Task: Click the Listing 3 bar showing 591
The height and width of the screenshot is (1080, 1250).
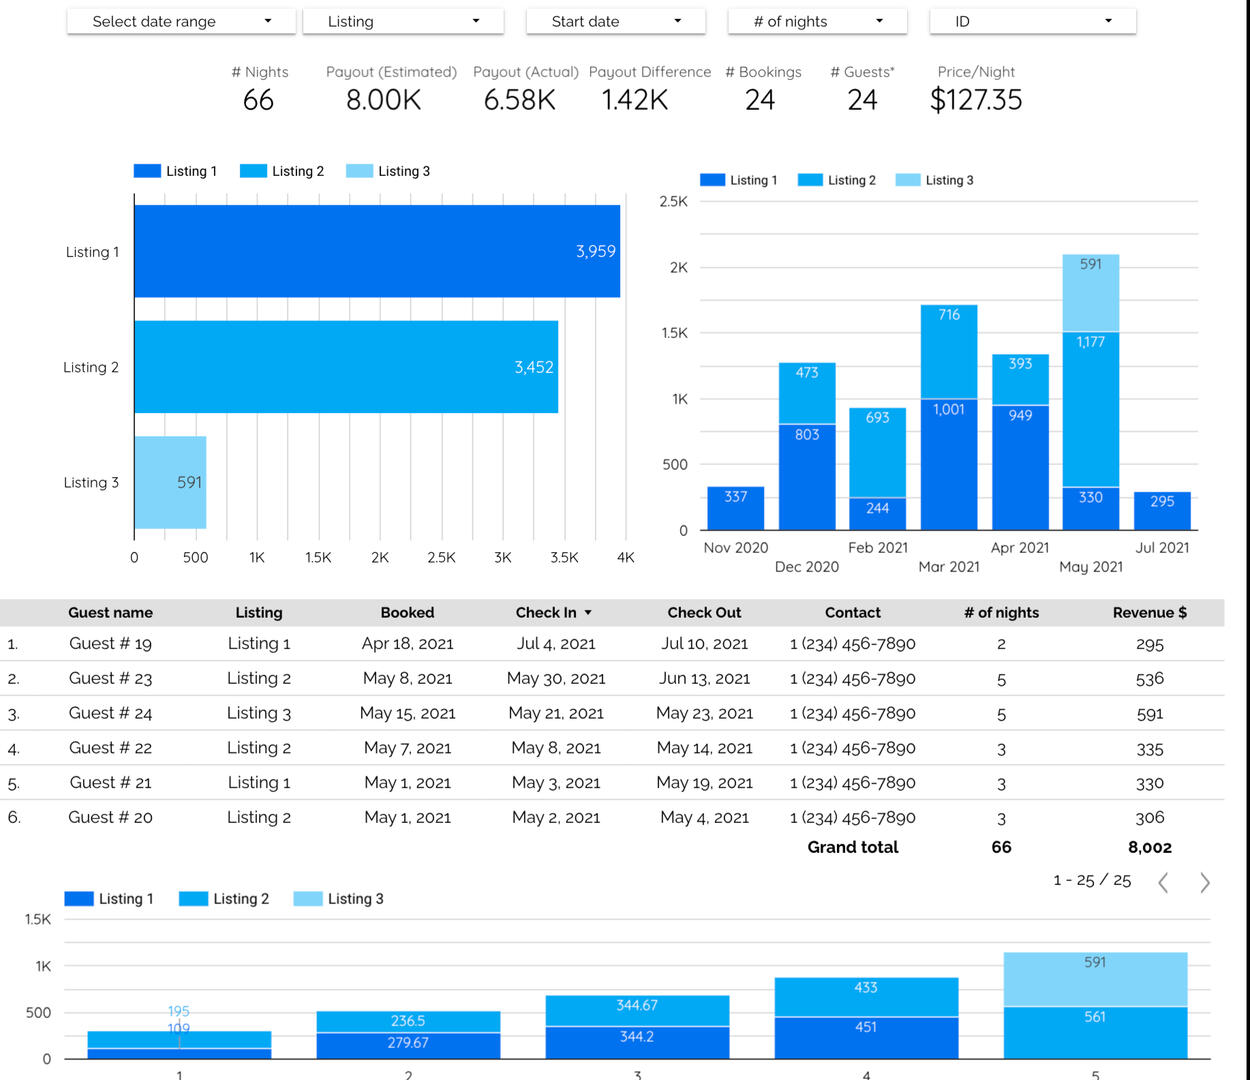Action: [x=170, y=482]
